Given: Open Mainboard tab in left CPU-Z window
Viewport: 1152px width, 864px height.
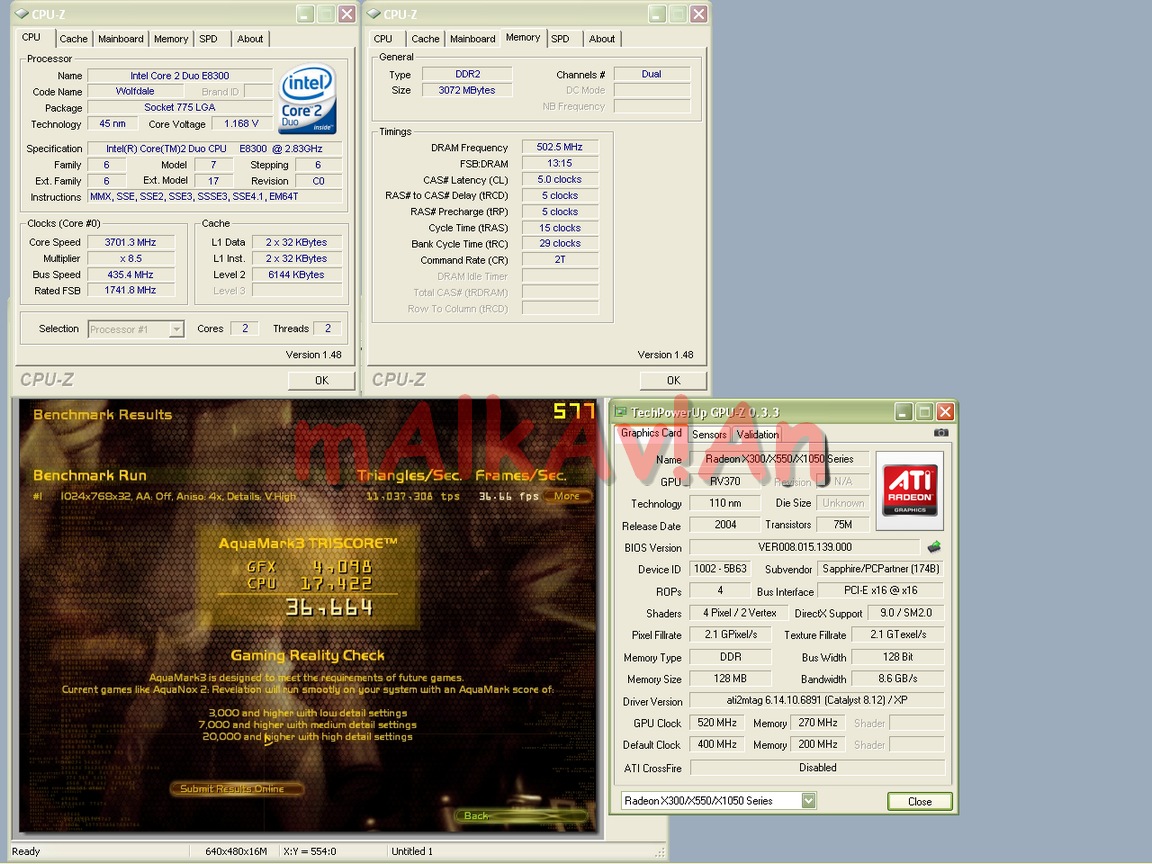Looking at the screenshot, I should pyautogui.click(x=120, y=39).
